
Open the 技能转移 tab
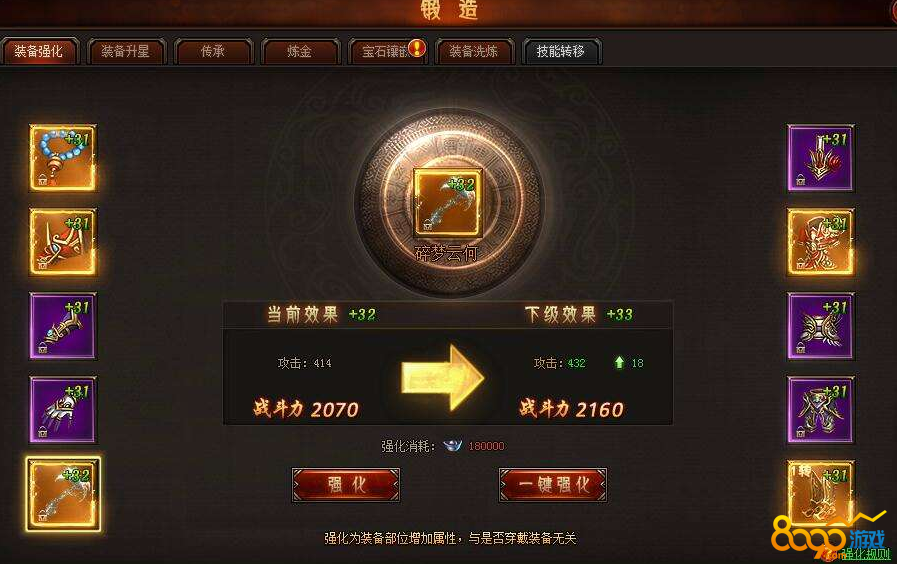[x=561, y=51]
